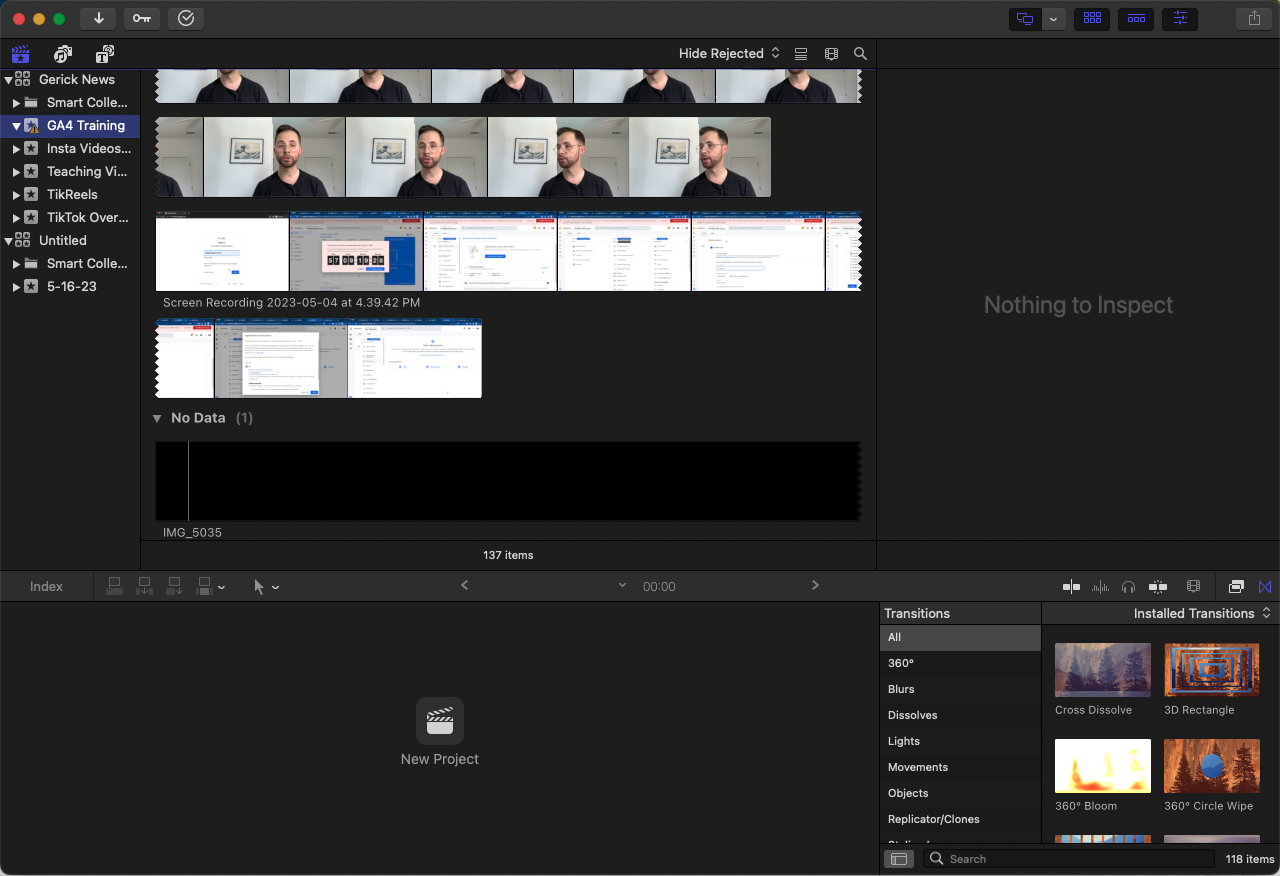
Task: Create a New Project
Action: point(440,732)
